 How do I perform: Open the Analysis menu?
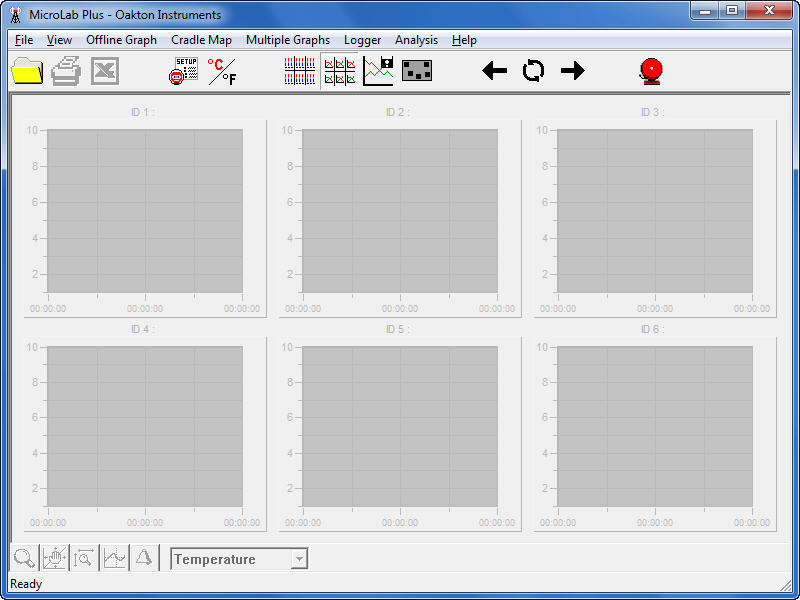416,40
